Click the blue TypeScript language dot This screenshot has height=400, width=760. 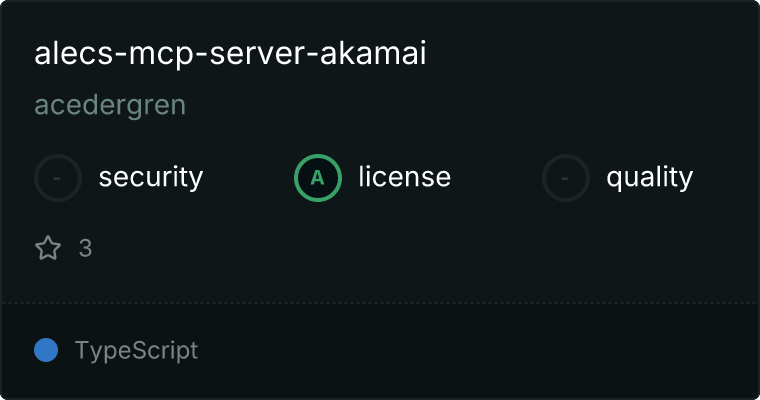pos(46,350)
